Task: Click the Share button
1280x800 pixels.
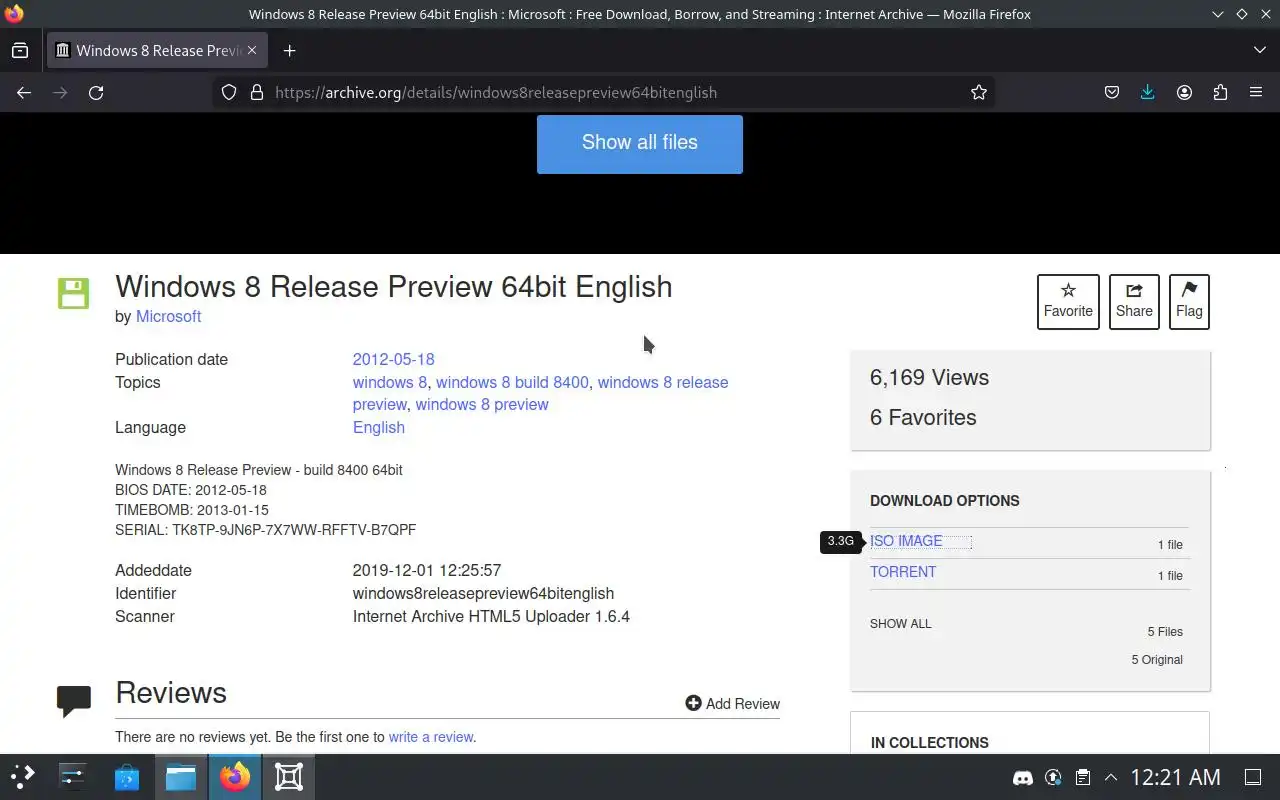Action: [x=1134, y=301]
